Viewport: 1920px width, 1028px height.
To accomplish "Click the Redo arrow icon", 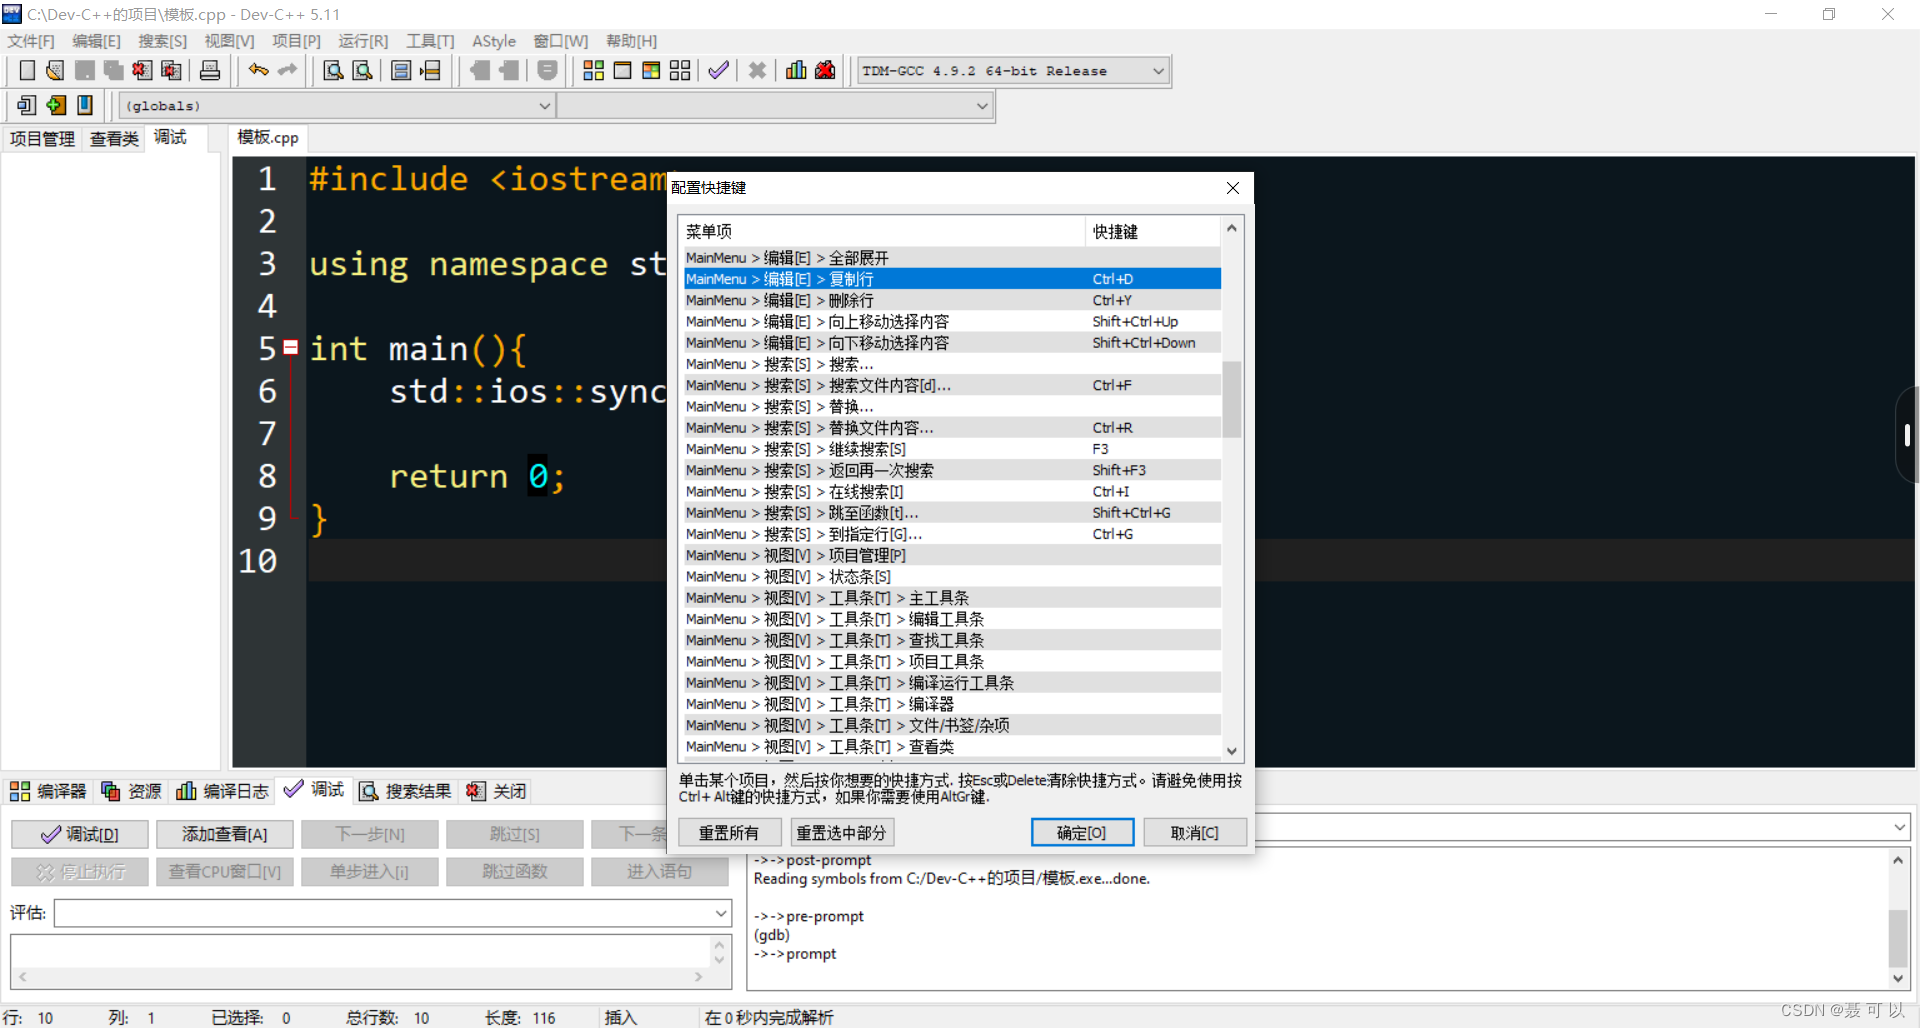I will [287, 70].
